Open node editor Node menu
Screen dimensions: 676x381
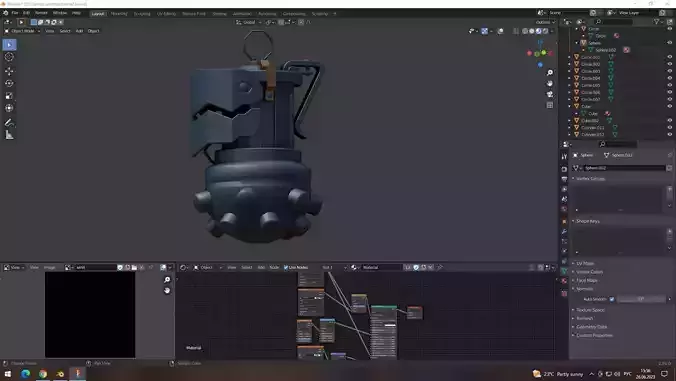pos(274,268)
